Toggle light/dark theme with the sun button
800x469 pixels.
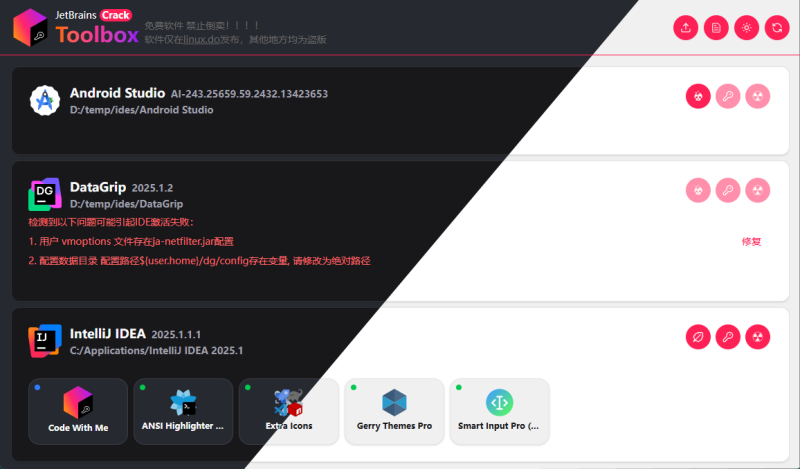pos(746,28)
